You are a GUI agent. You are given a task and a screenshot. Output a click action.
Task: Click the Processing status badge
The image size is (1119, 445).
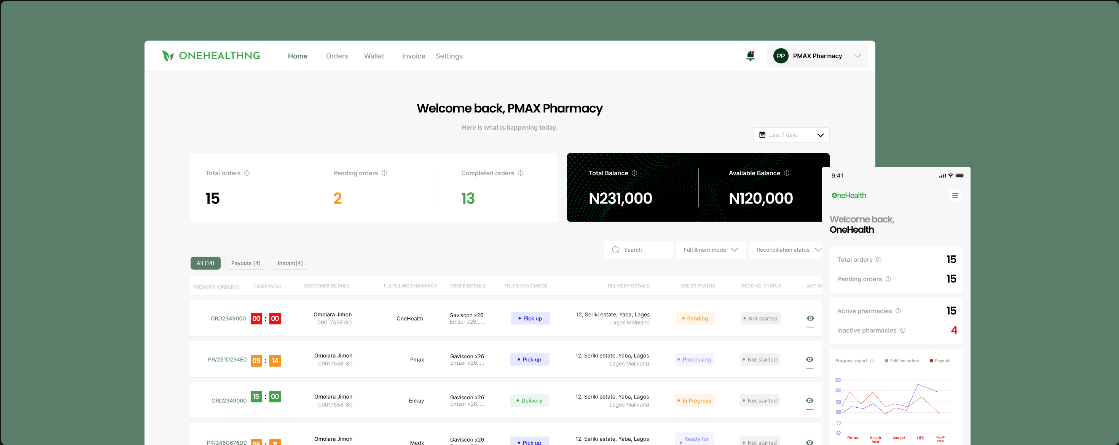[x=694, y=359]
